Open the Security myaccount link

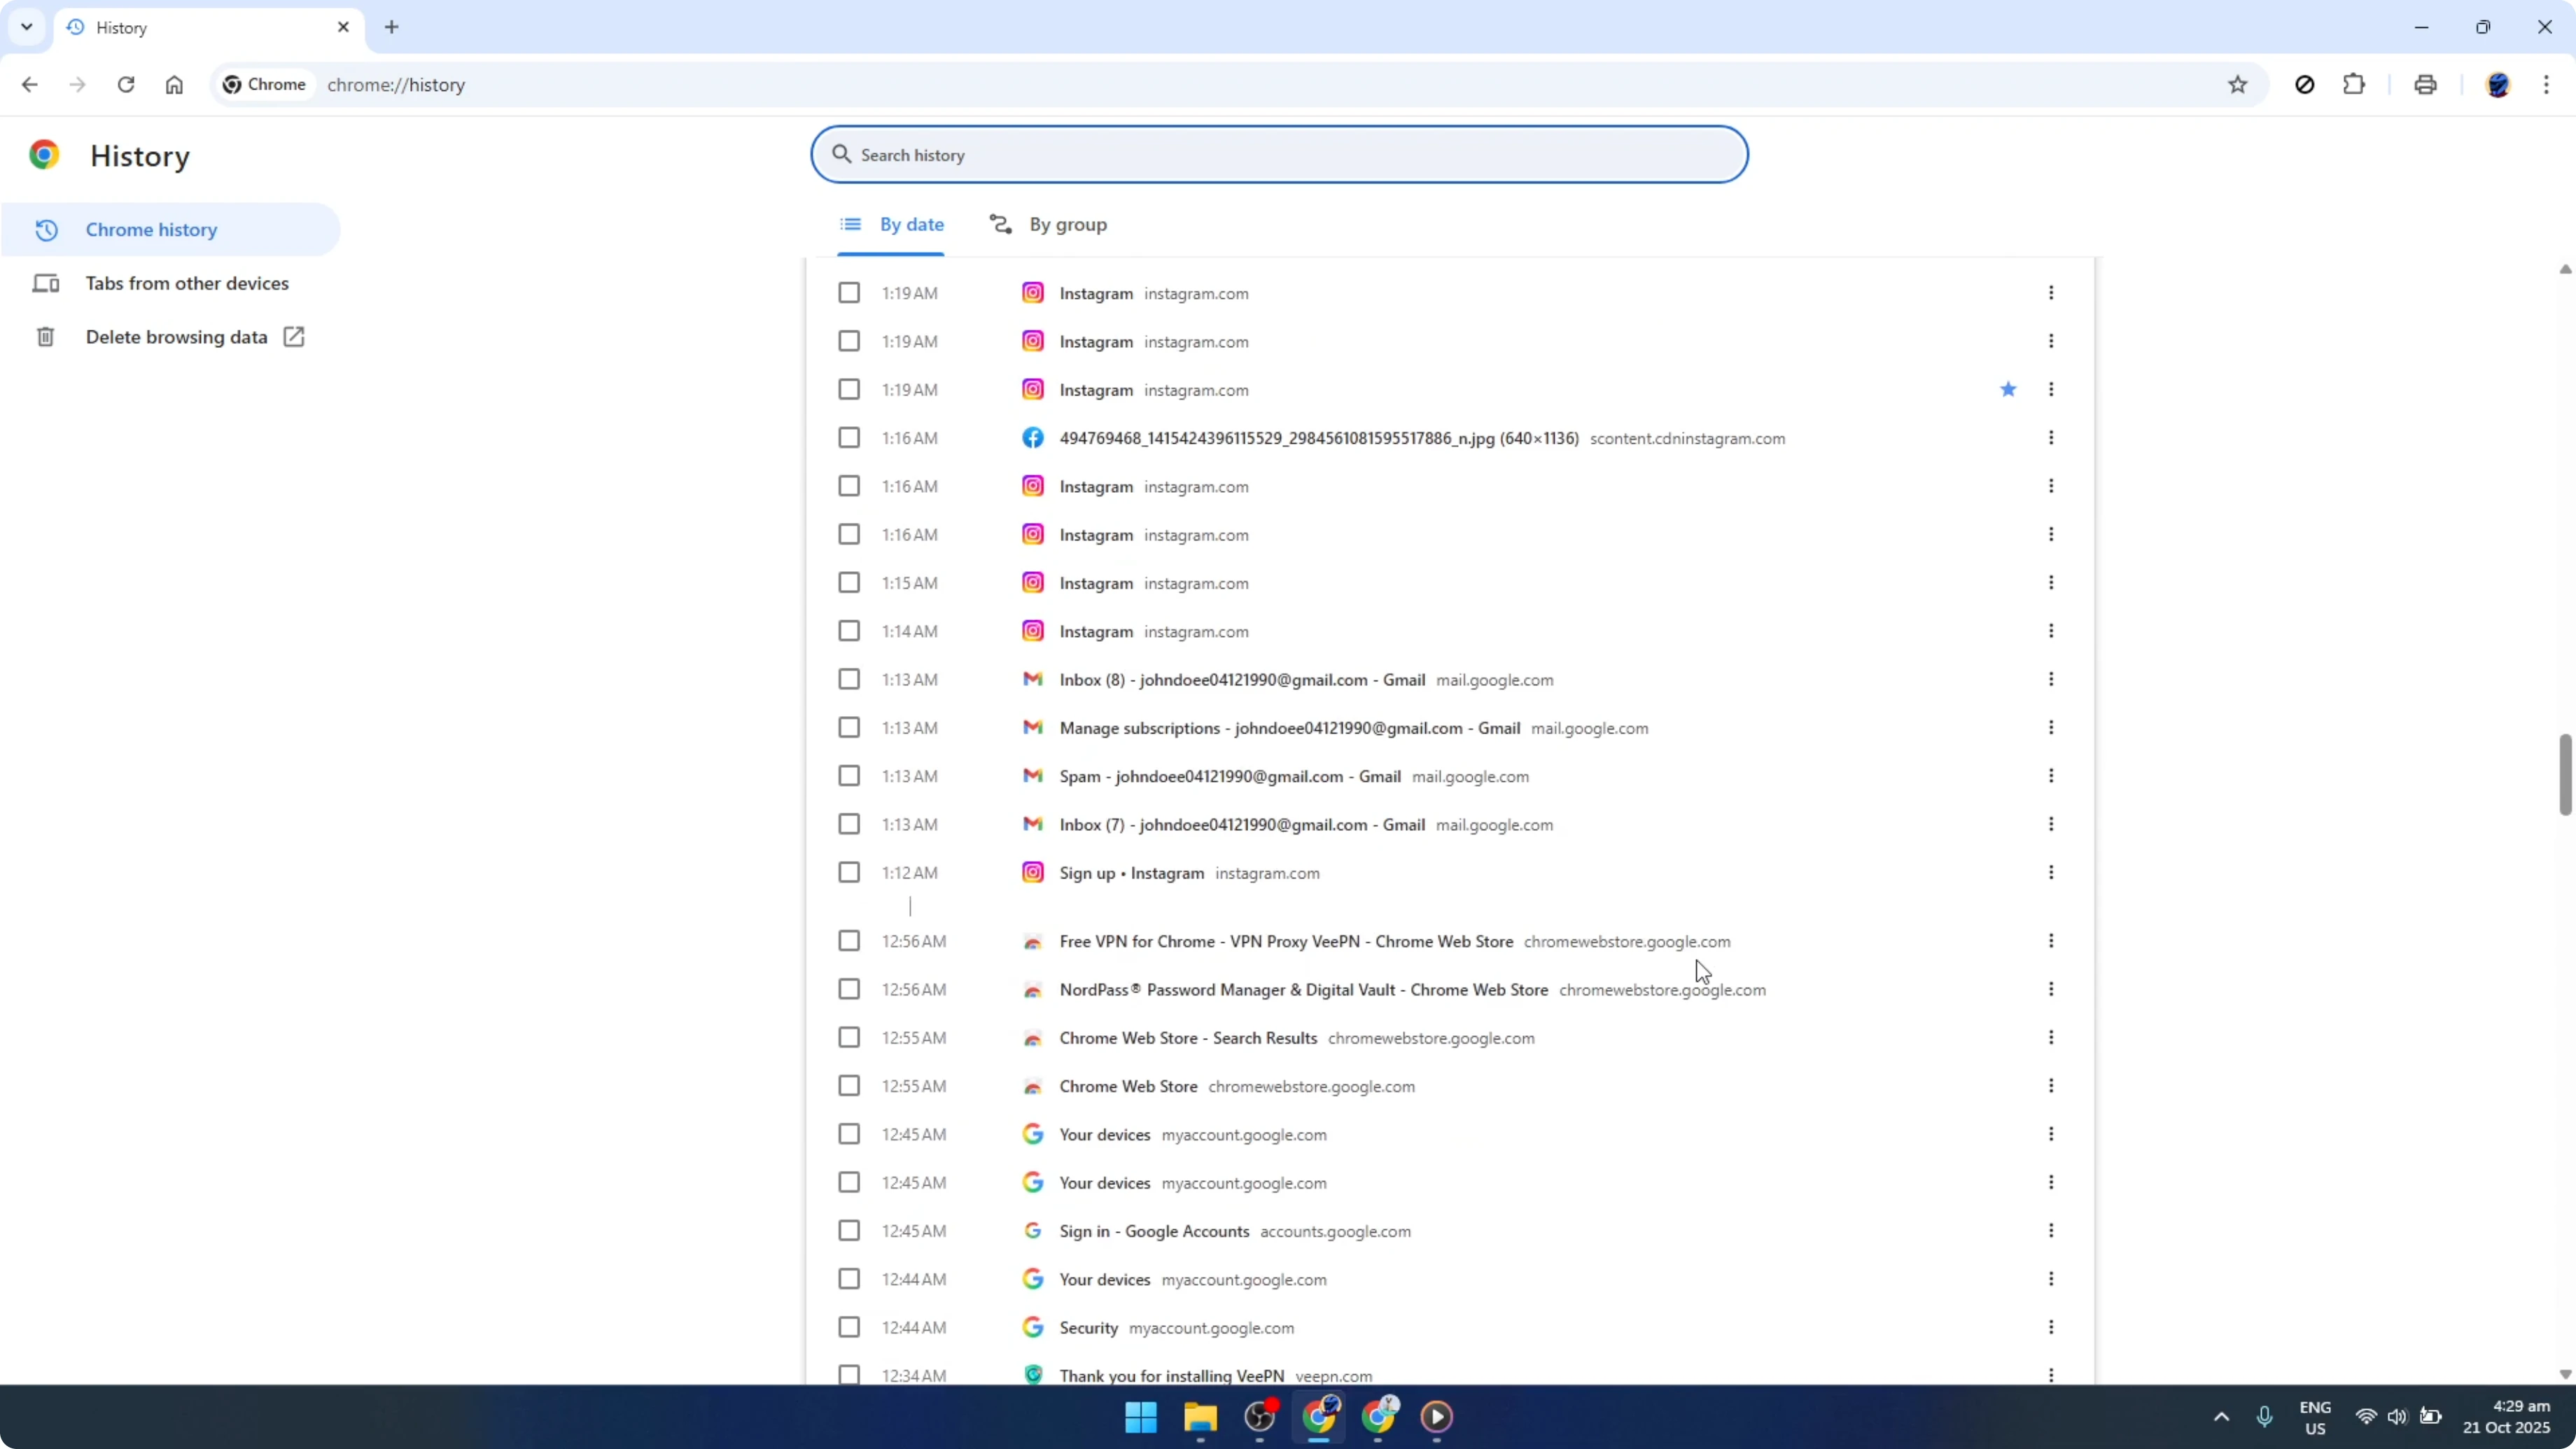click(x=1088, y=1328)
